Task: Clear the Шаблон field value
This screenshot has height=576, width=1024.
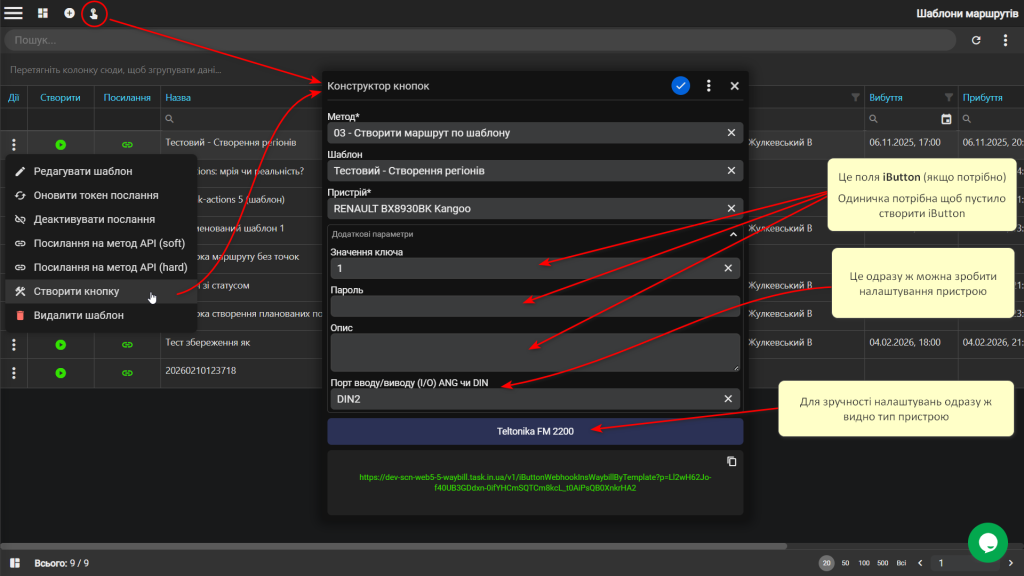Action: point(731,170)
